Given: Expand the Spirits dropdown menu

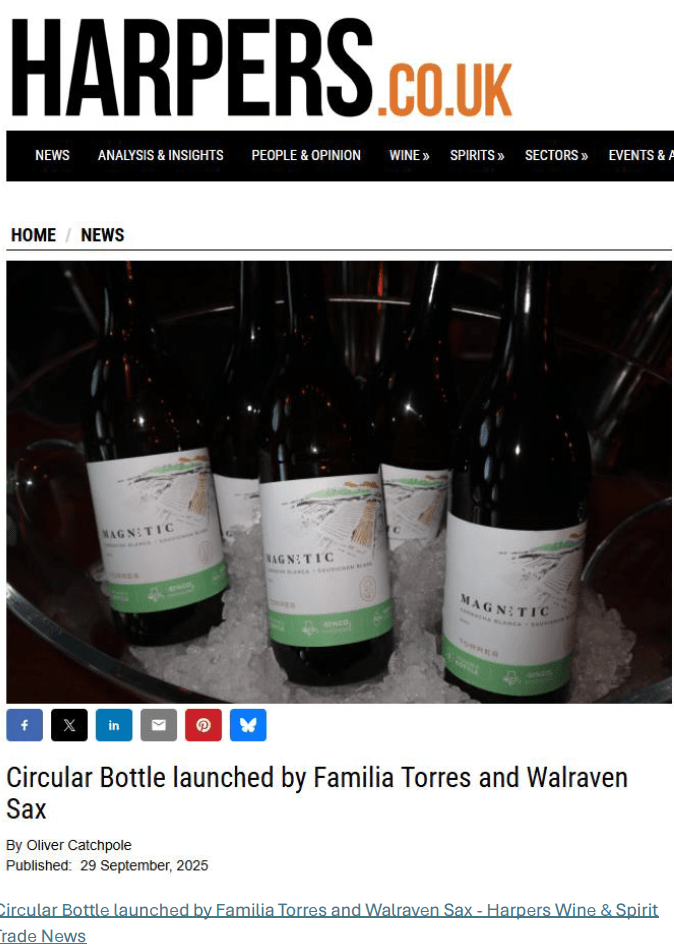Looking at the screenshot, I should pyautogui.click(x=477, y=155).
